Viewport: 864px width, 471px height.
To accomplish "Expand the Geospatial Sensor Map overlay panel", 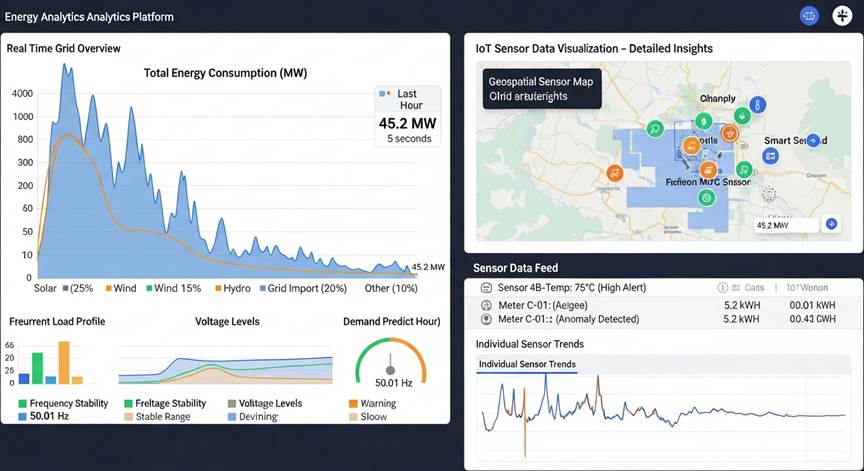I will coord(538,89).
